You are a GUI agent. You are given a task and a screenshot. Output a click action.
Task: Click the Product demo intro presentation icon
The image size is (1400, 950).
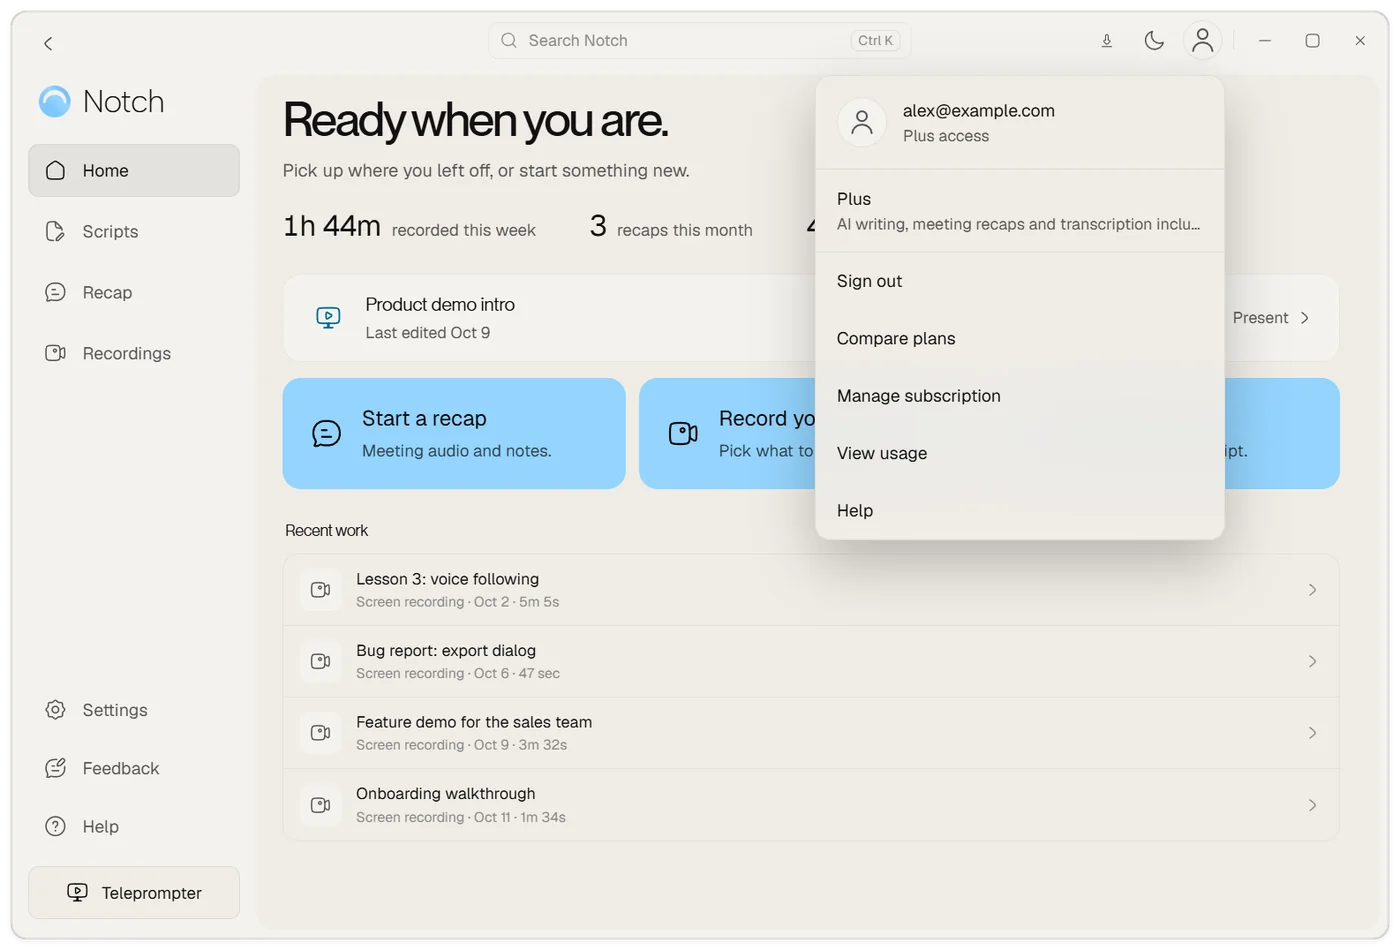tap(328, 318)
